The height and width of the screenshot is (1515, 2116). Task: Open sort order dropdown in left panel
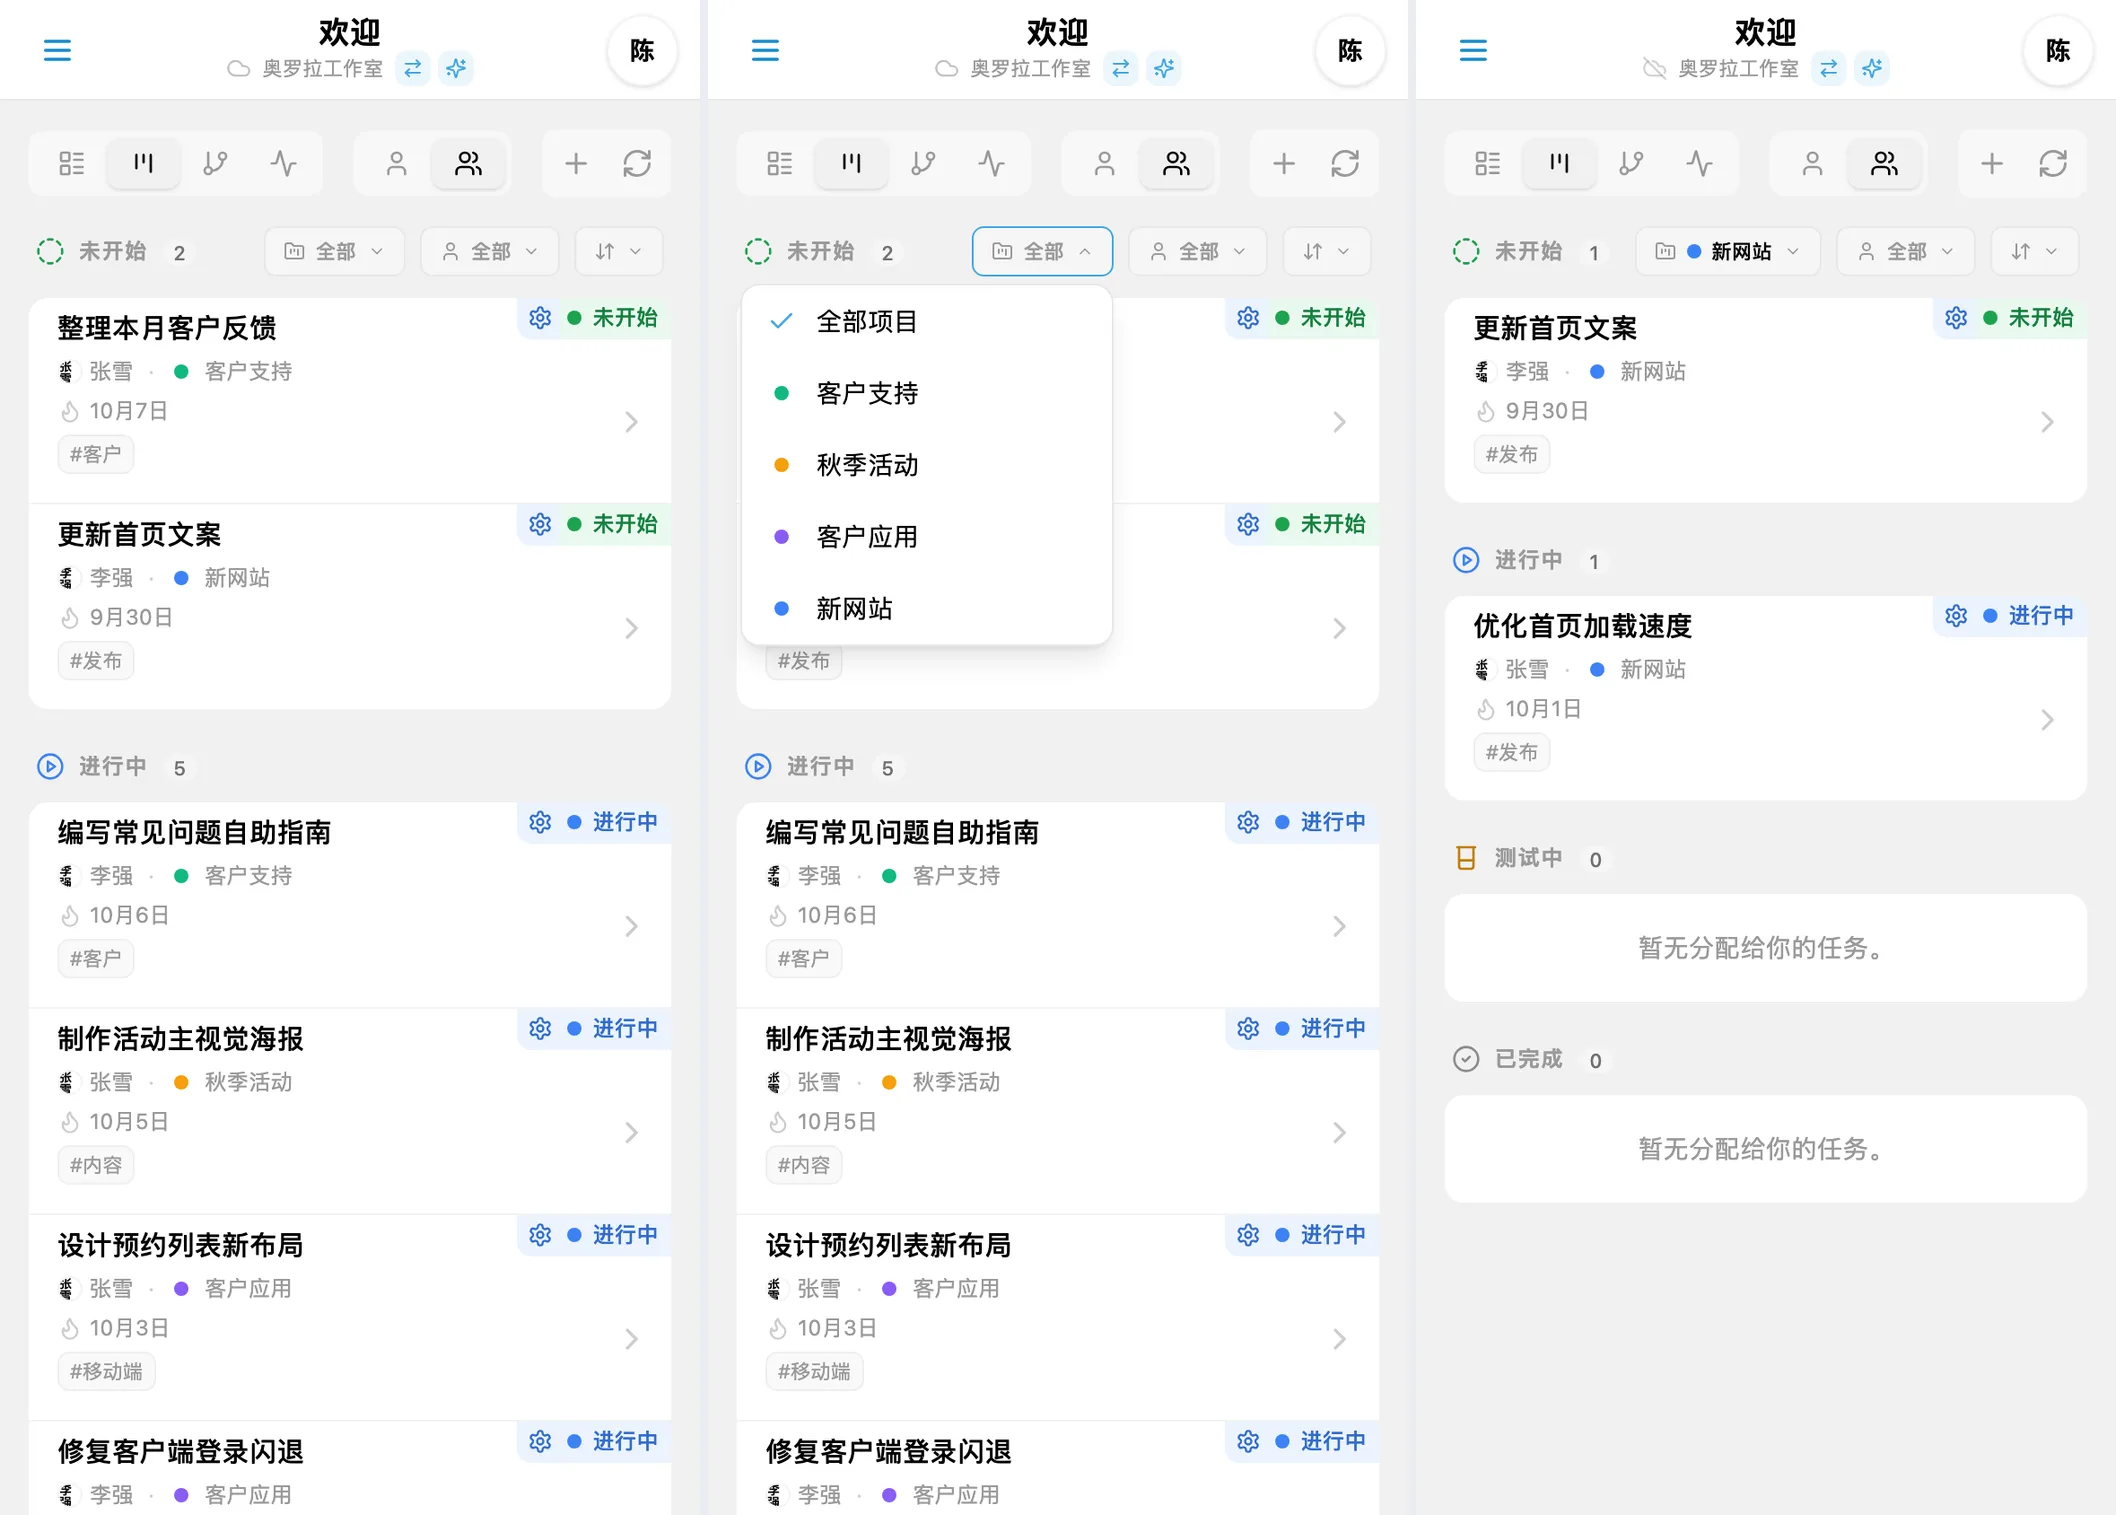(618, 251)
